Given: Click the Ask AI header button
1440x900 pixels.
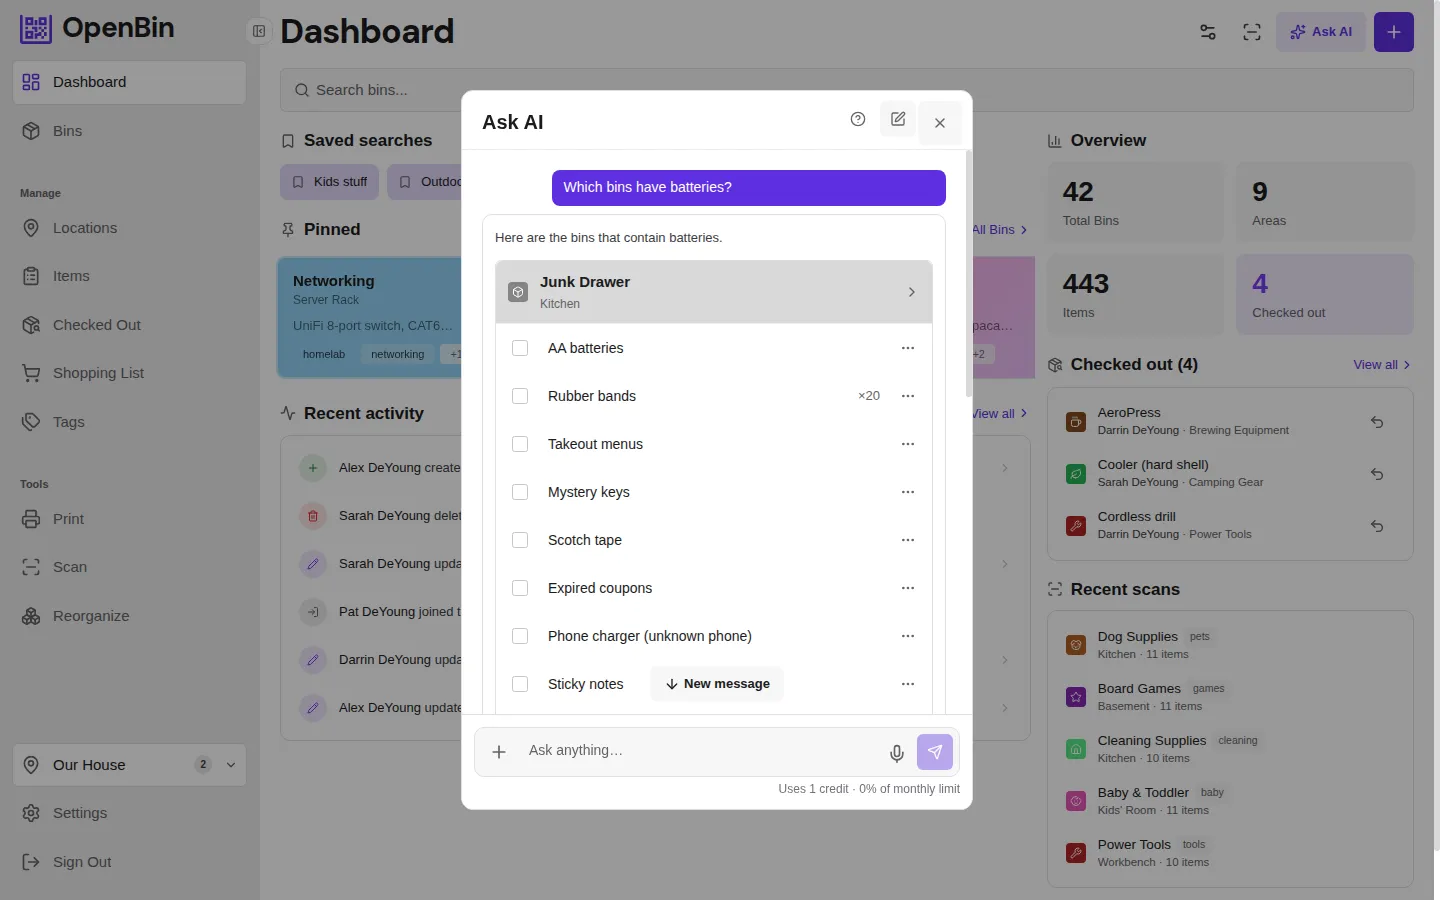Looking at the screenshot, I should pyautogui.click(x=1321, y=32).
